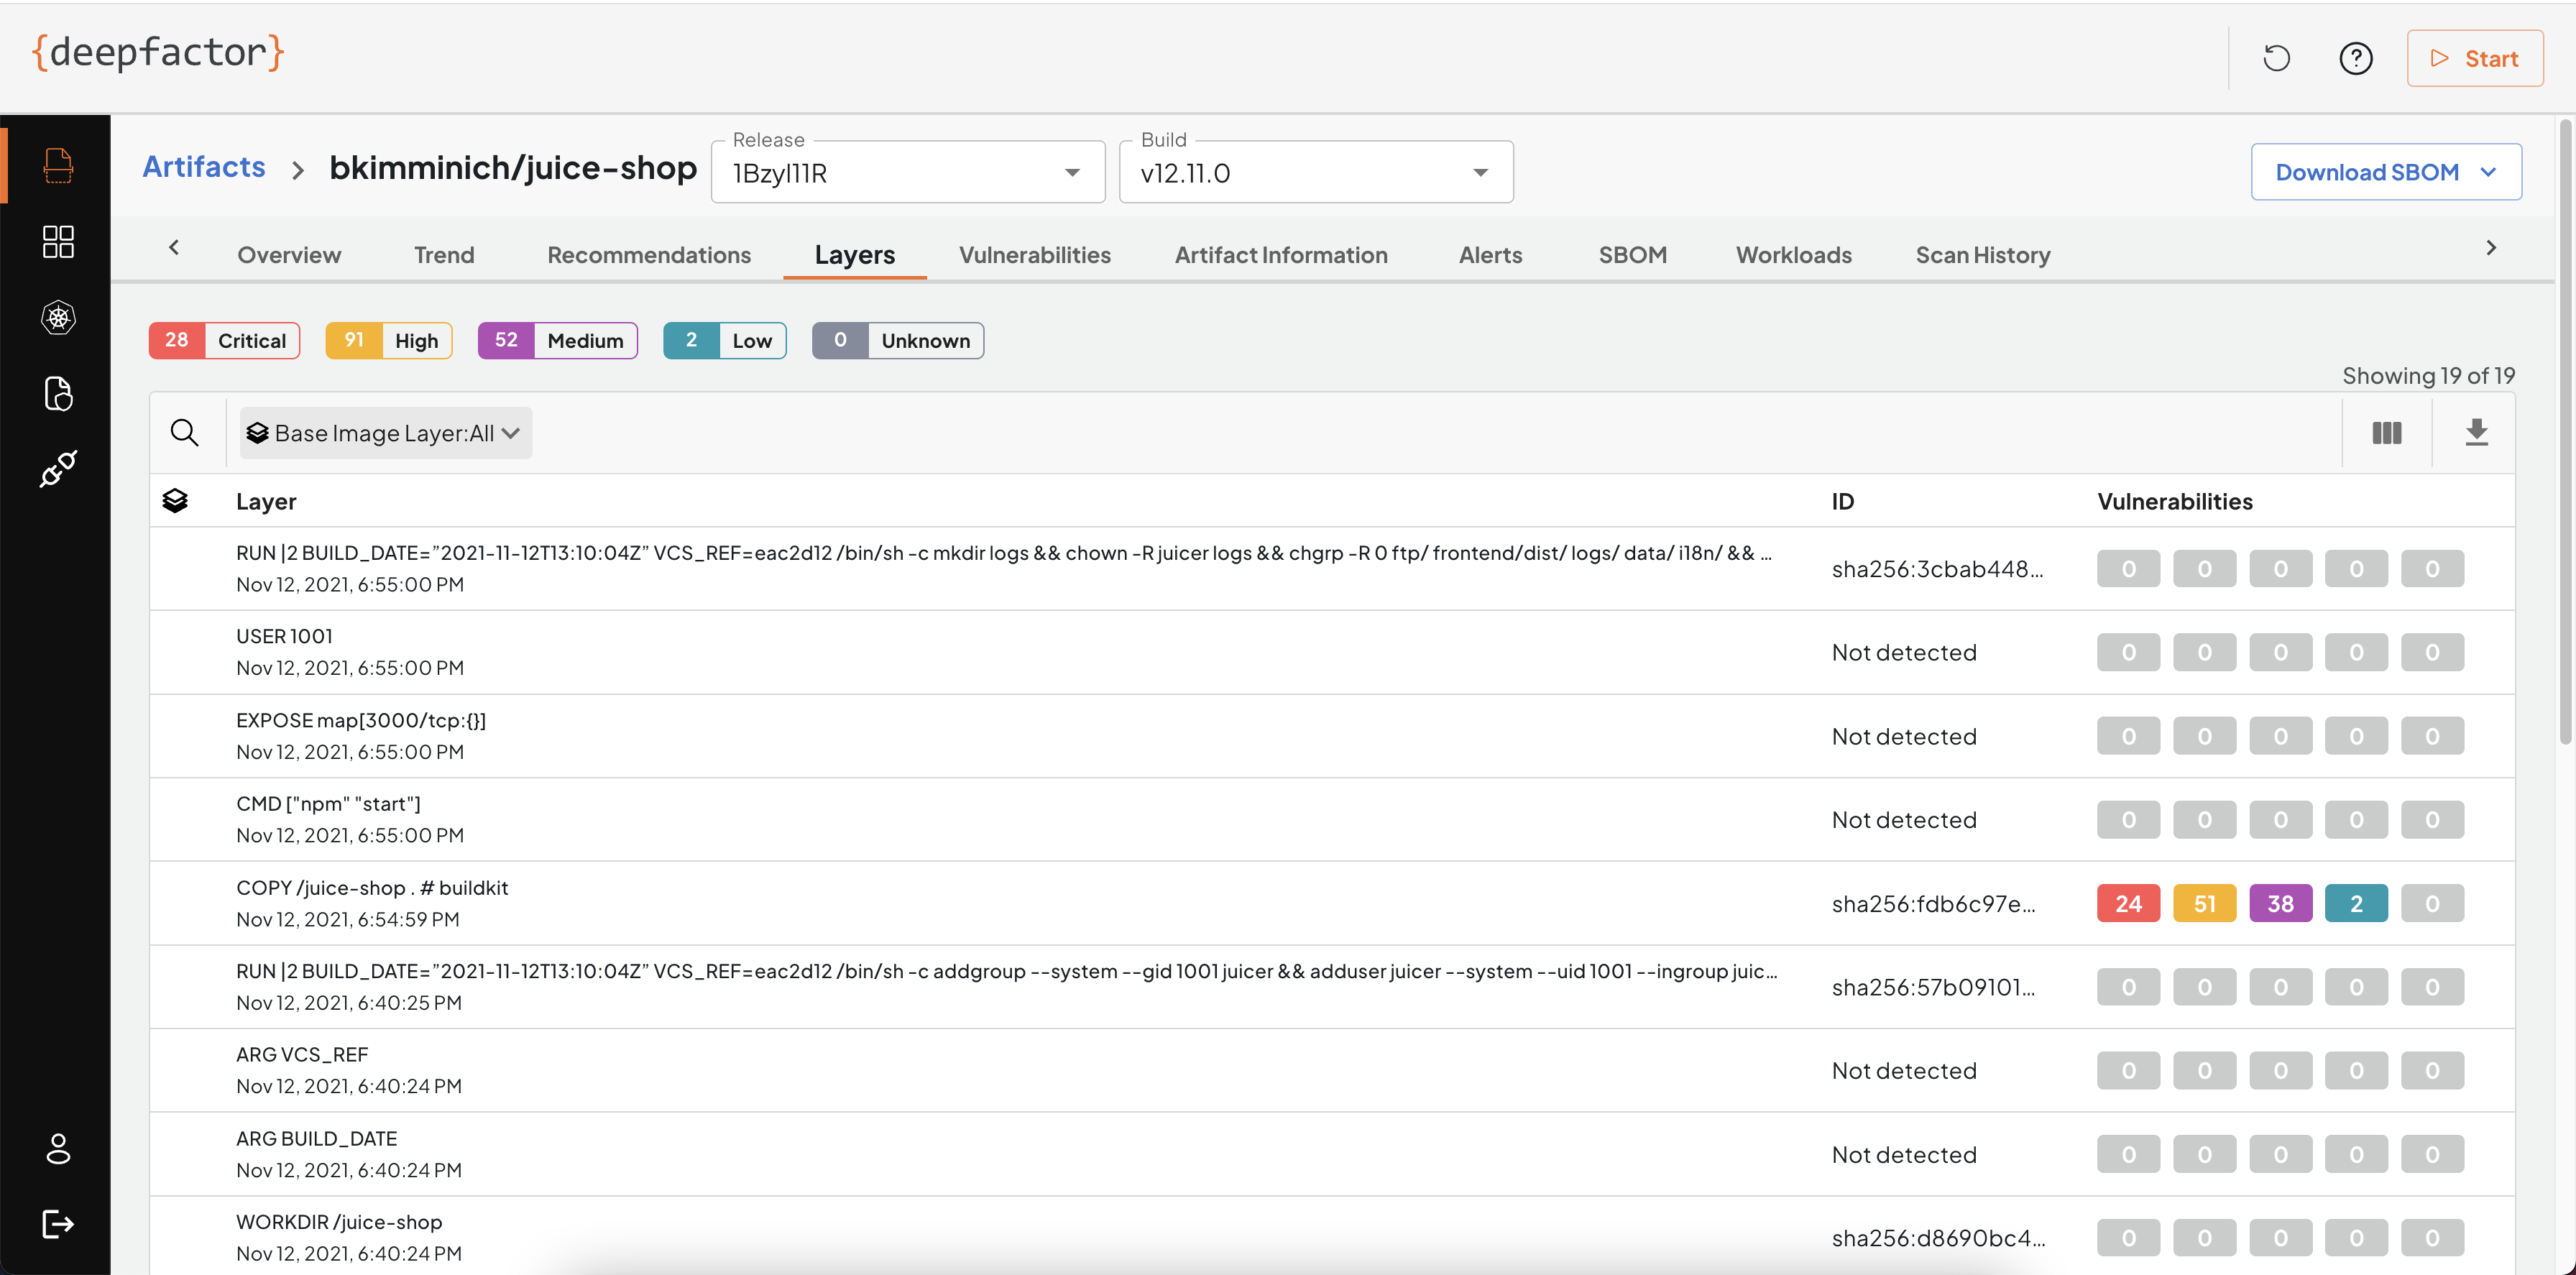
Task: Go to the Artifacts breadcrumb link
Action: [x=204, y=166]
